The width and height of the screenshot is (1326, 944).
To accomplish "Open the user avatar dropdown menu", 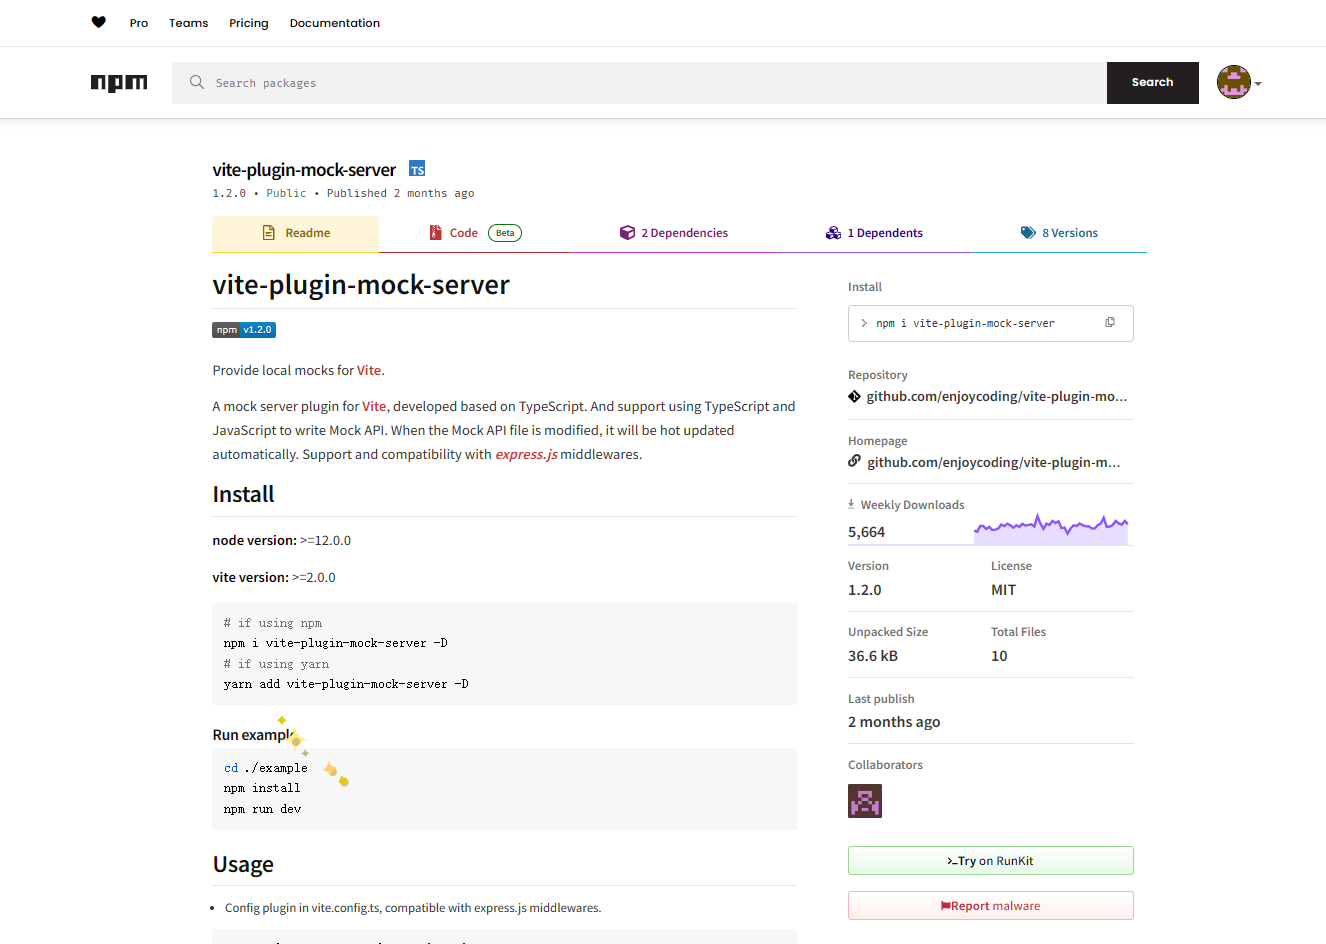I will (x=1240, y=83).
